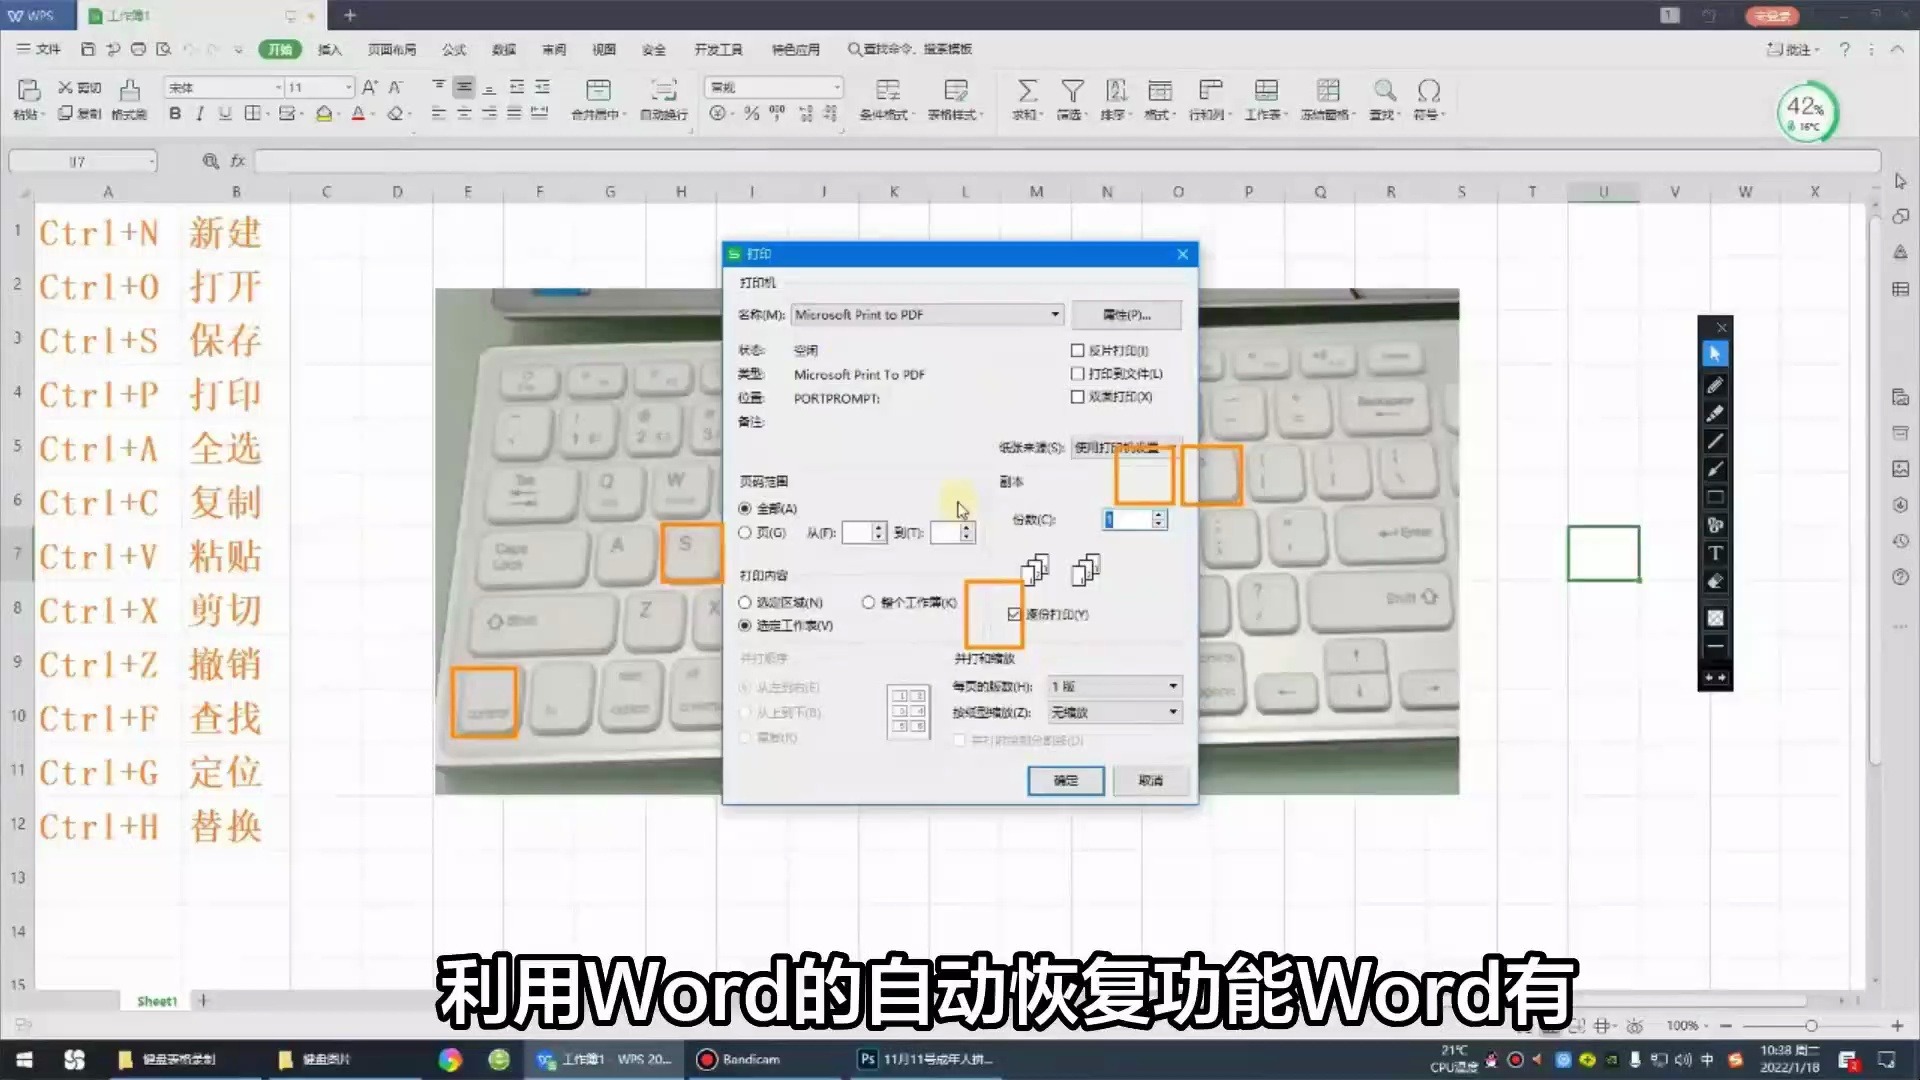Click the Conditional Formatting (条件格式) icon

coord(886,100)
